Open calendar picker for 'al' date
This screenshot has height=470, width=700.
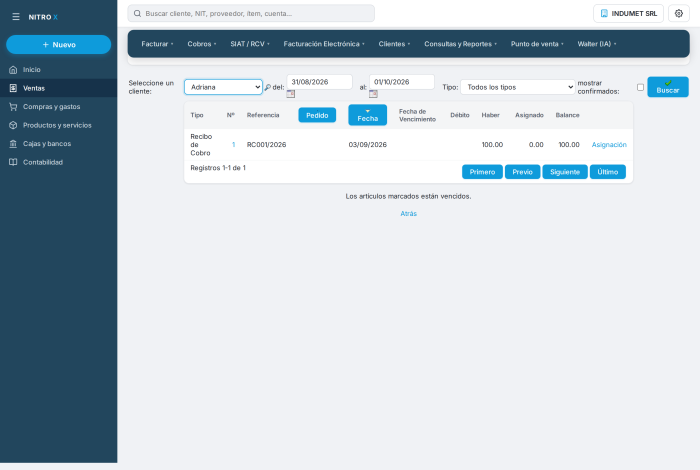373,94
